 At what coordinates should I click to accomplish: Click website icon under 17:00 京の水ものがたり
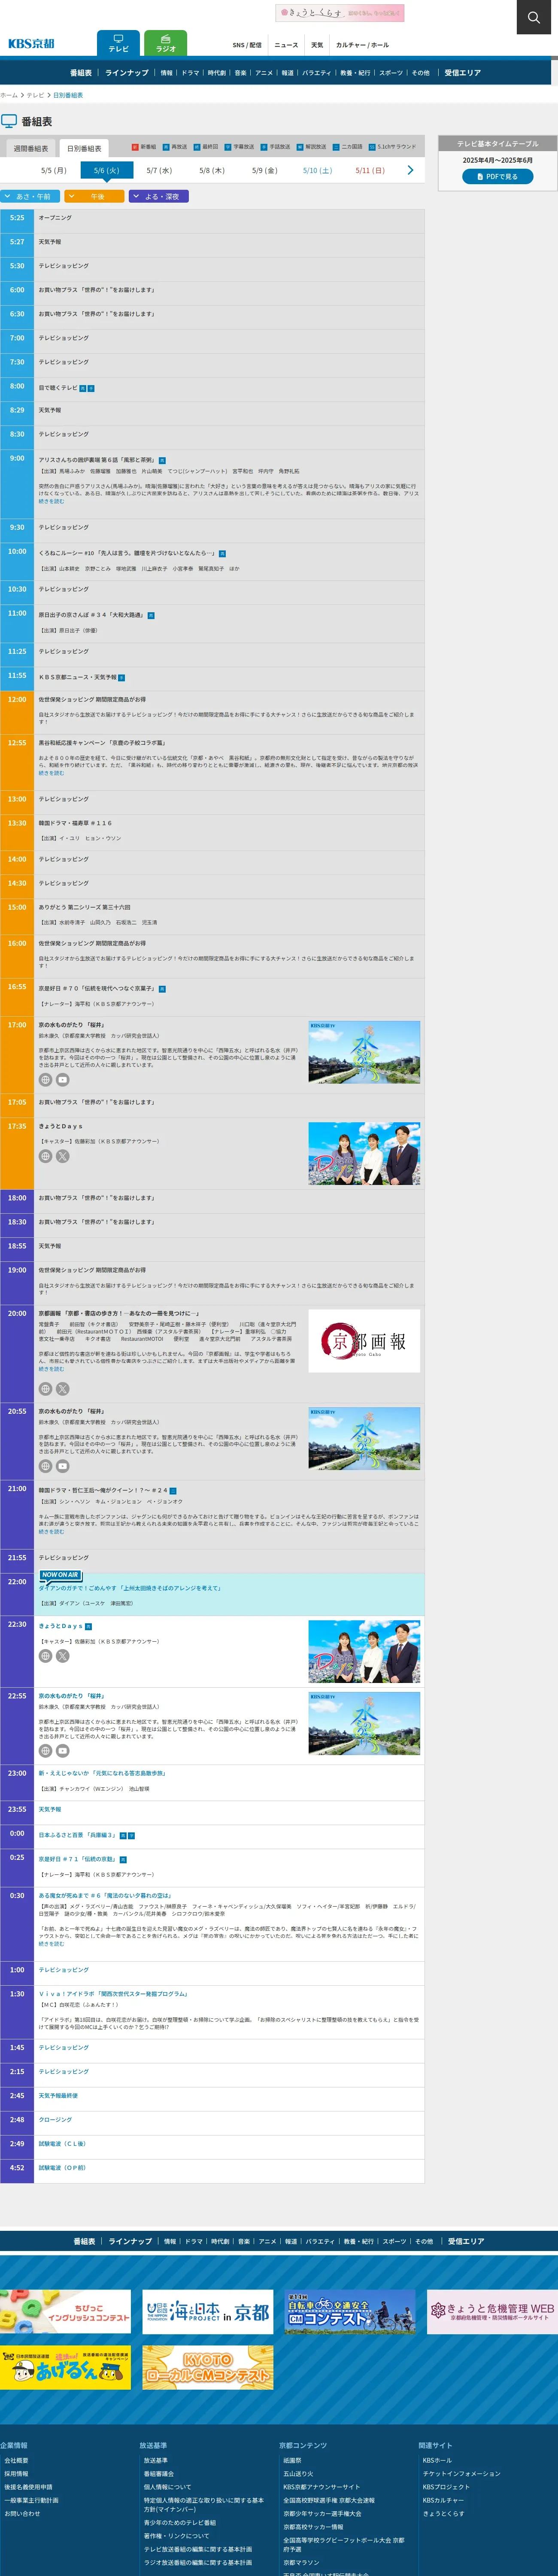(45, 1080)
